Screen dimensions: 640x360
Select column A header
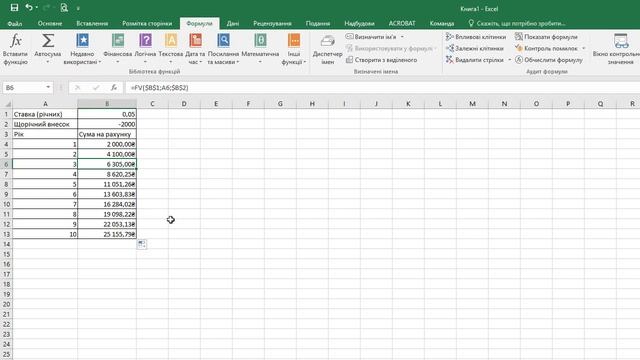point(45,104)
